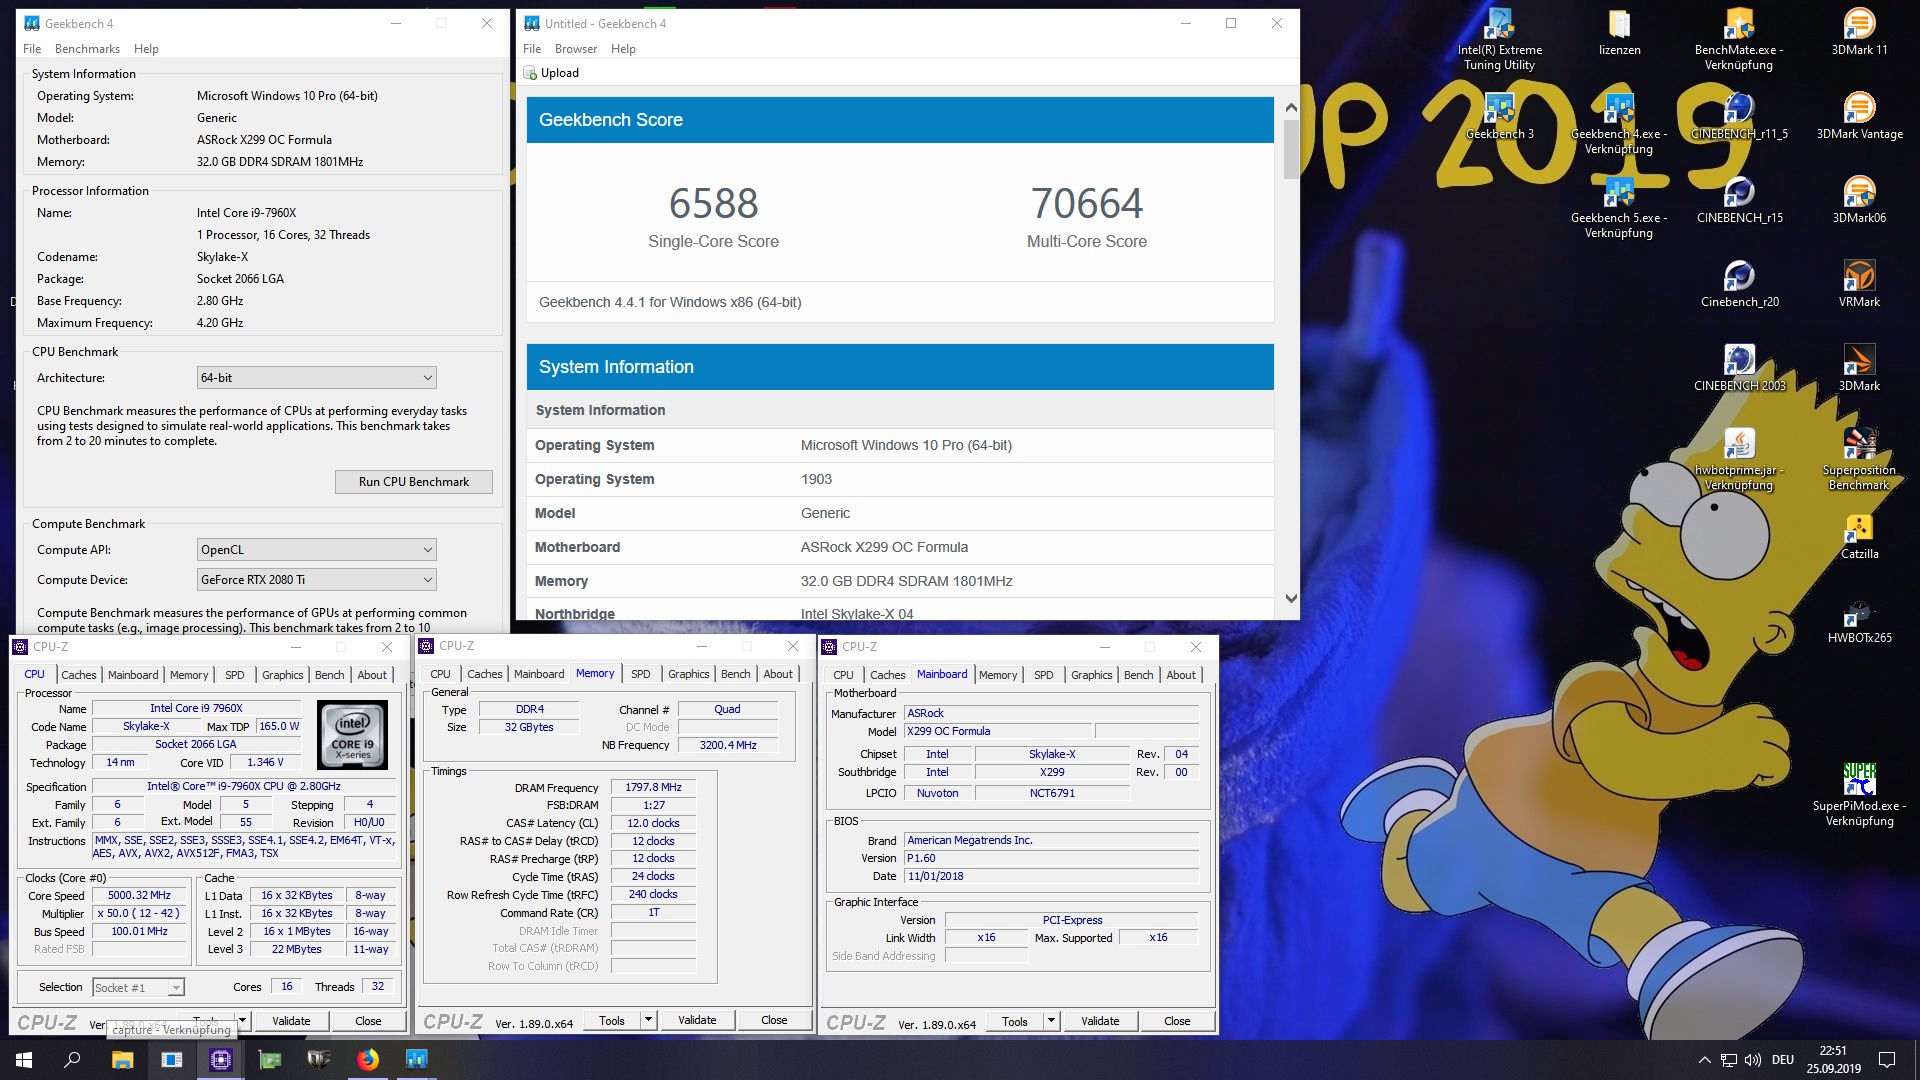1920x1080 pixels.
Task: Open CINEBENCH_r11_5 desktop icon
Action: coord(1739,116)
